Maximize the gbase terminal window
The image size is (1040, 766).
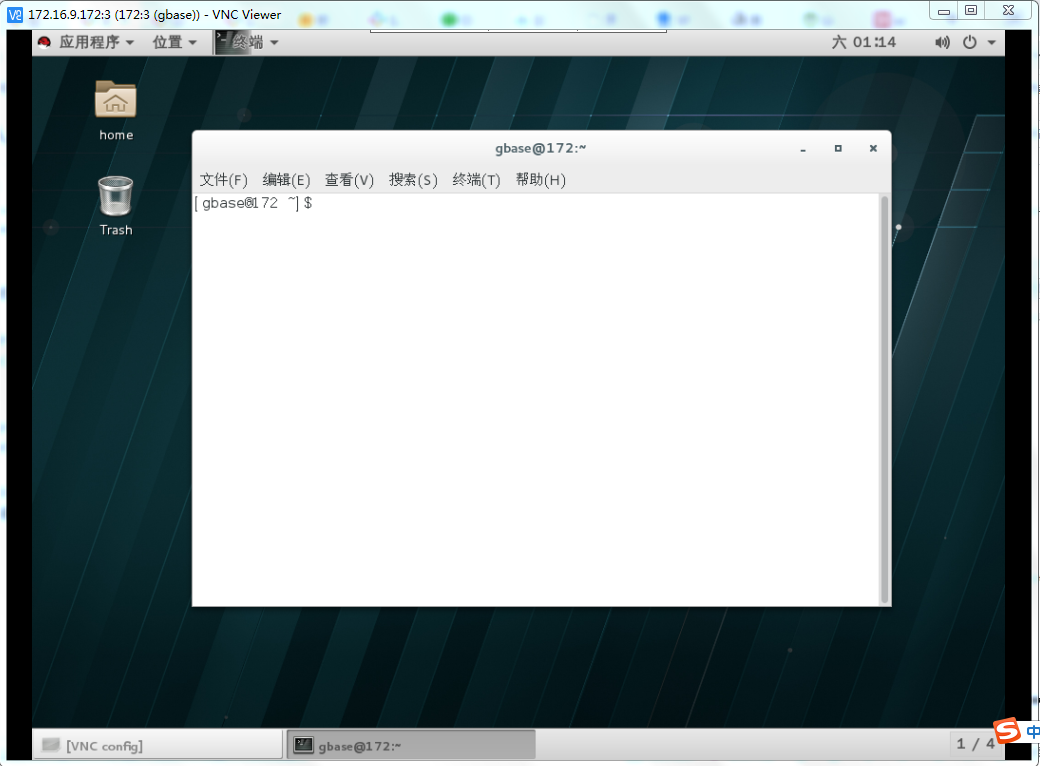(838, 149)
